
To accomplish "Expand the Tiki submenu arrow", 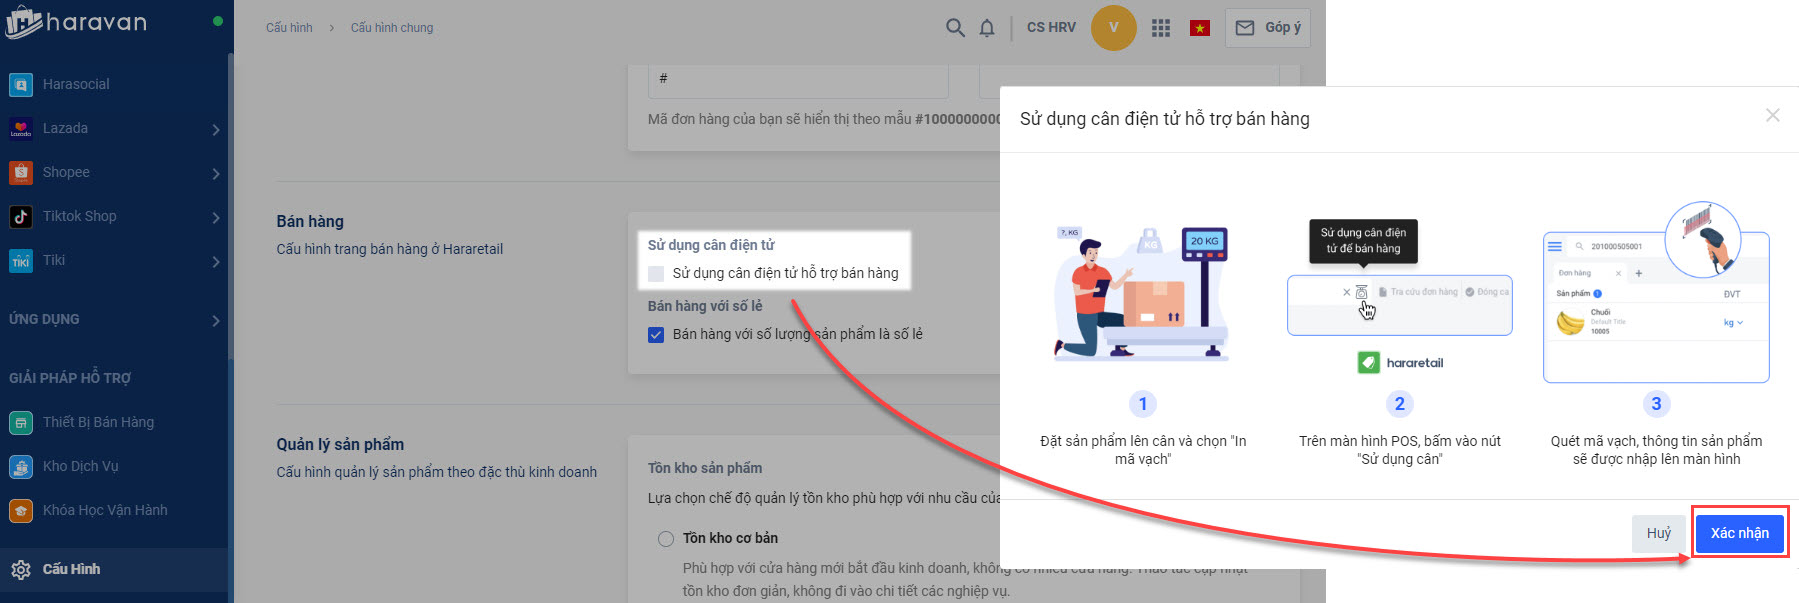I will pyautogui.click(x=216, y=261).
